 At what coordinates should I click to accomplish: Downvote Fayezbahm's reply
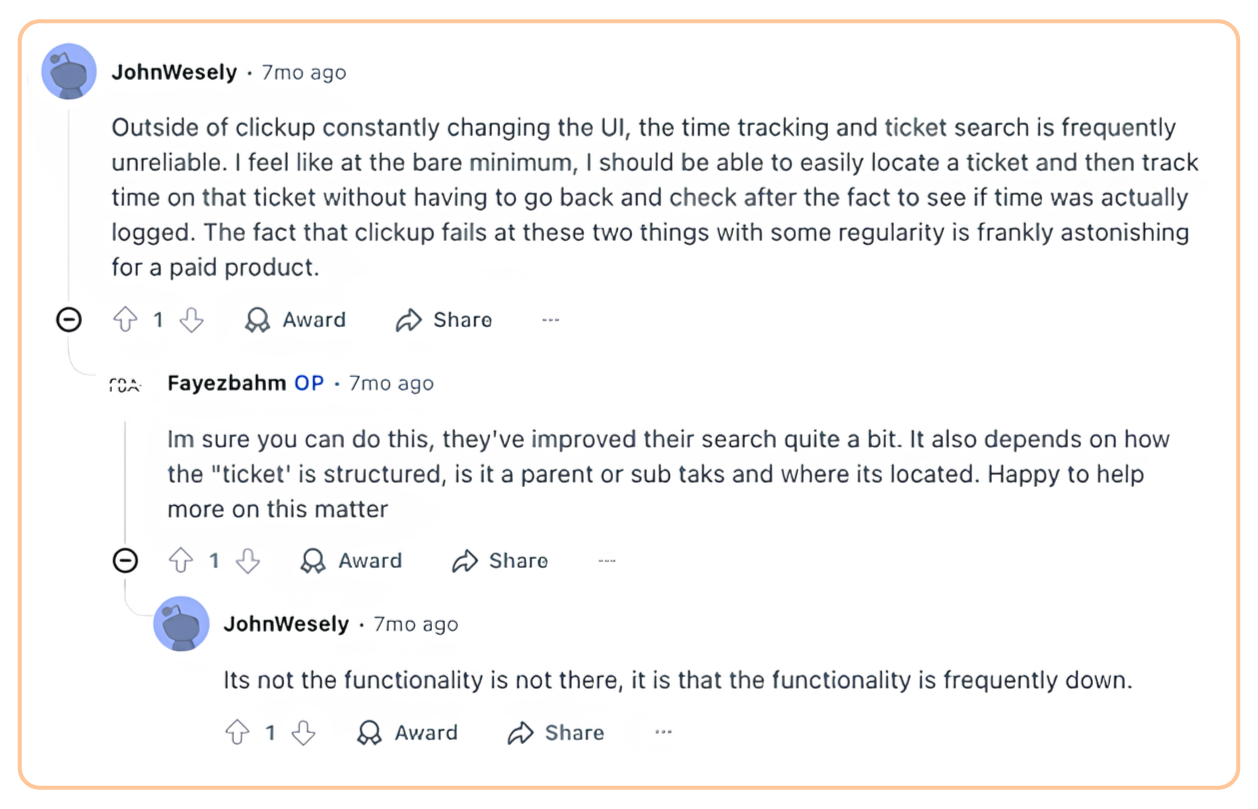tap(247, 560)
